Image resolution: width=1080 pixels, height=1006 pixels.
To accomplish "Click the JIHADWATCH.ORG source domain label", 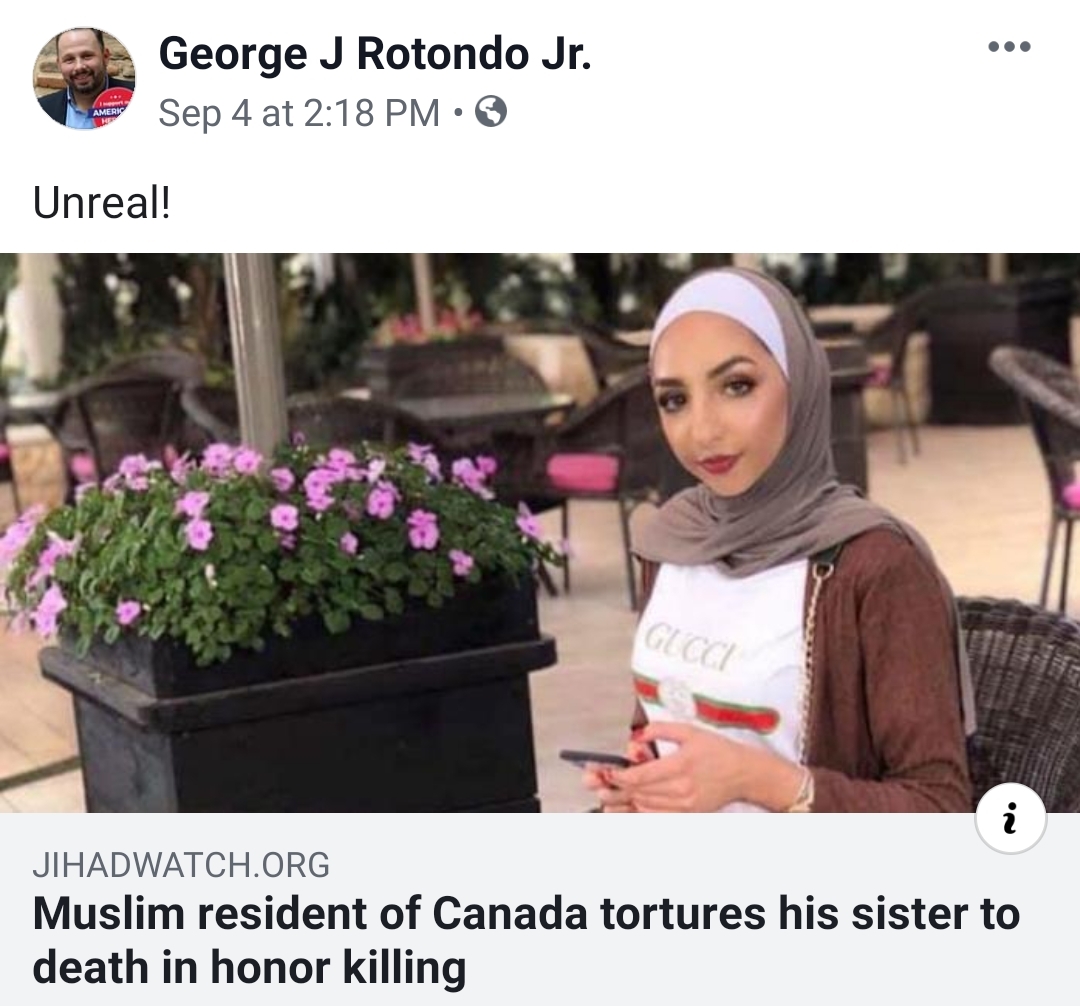I will coord(181,865).
